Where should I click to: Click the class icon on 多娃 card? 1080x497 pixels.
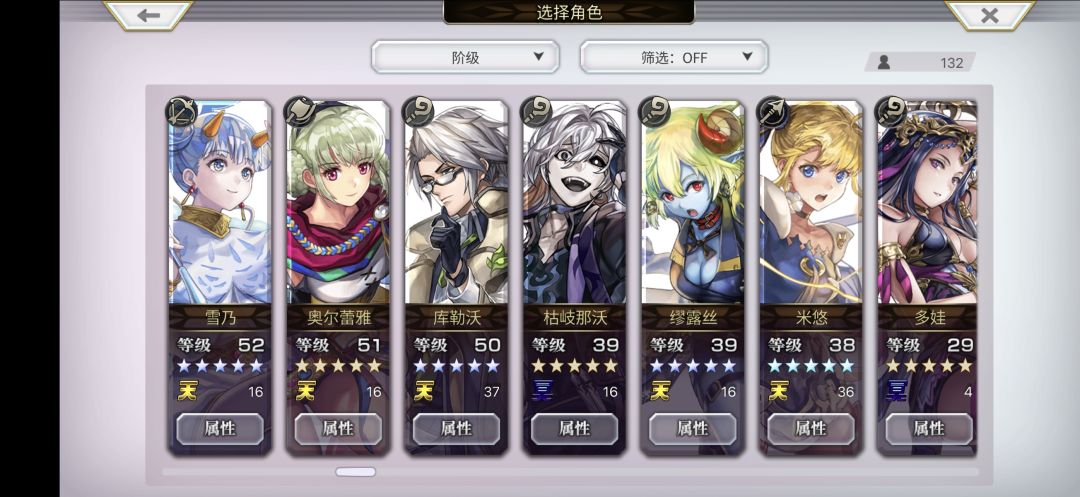[891, 112]
